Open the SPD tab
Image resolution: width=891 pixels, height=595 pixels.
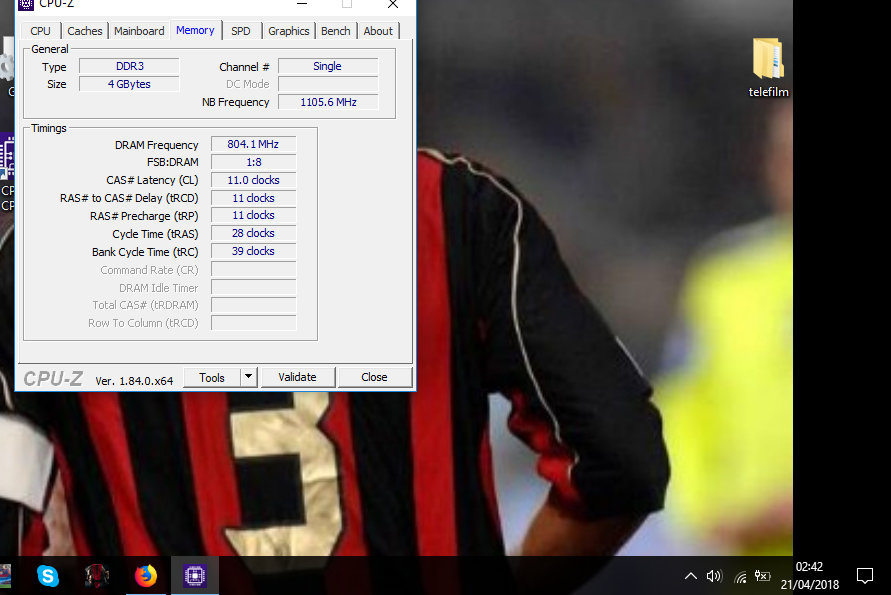(241, 31)
